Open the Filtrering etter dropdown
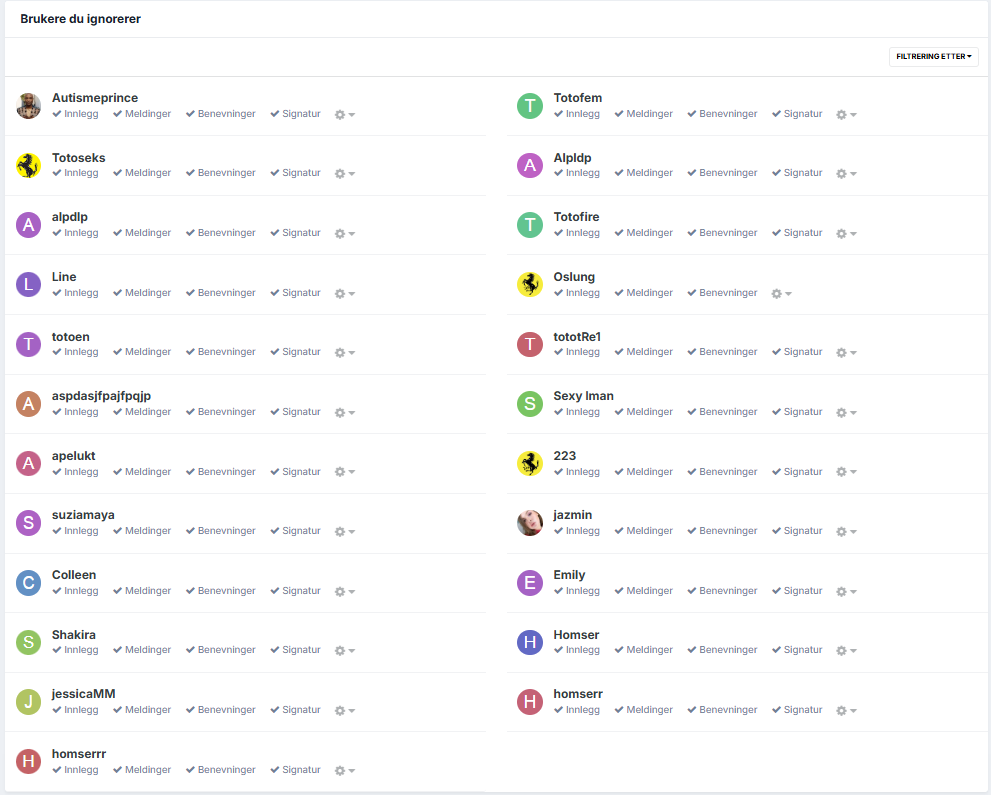Viewport: 991px width, 795px height. 933,57
